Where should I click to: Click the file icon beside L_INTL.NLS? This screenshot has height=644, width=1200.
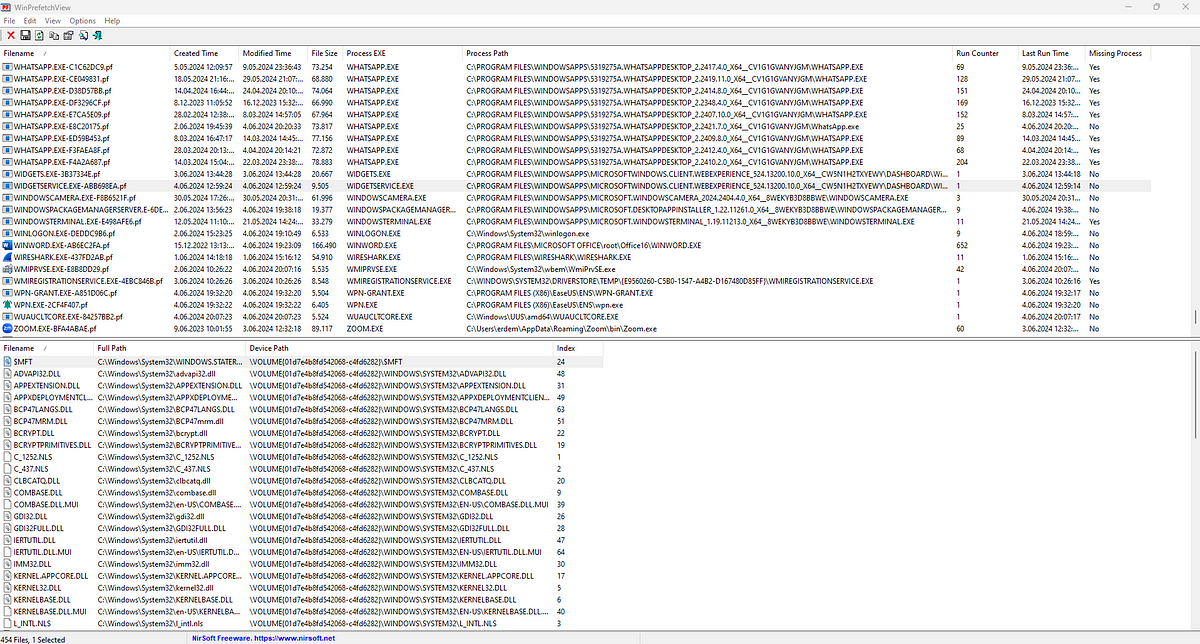[x=8, y=622]
